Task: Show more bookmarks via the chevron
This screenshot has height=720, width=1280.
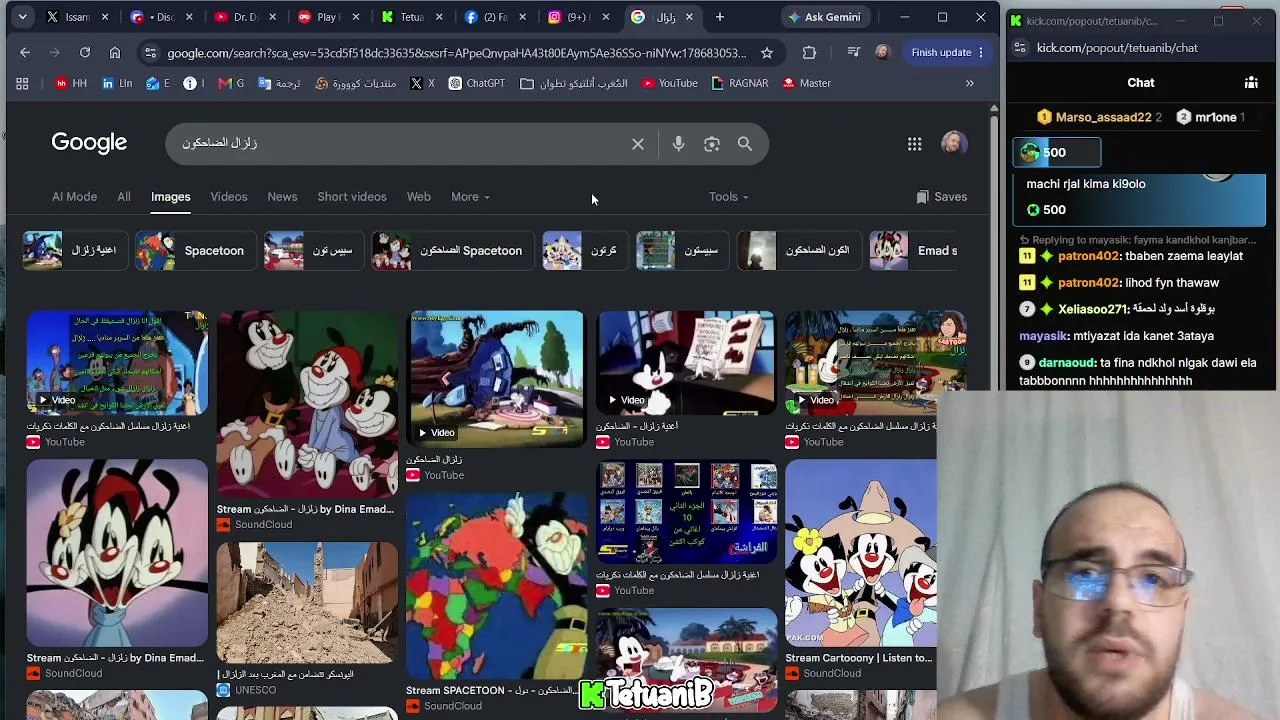Action: 970,84
